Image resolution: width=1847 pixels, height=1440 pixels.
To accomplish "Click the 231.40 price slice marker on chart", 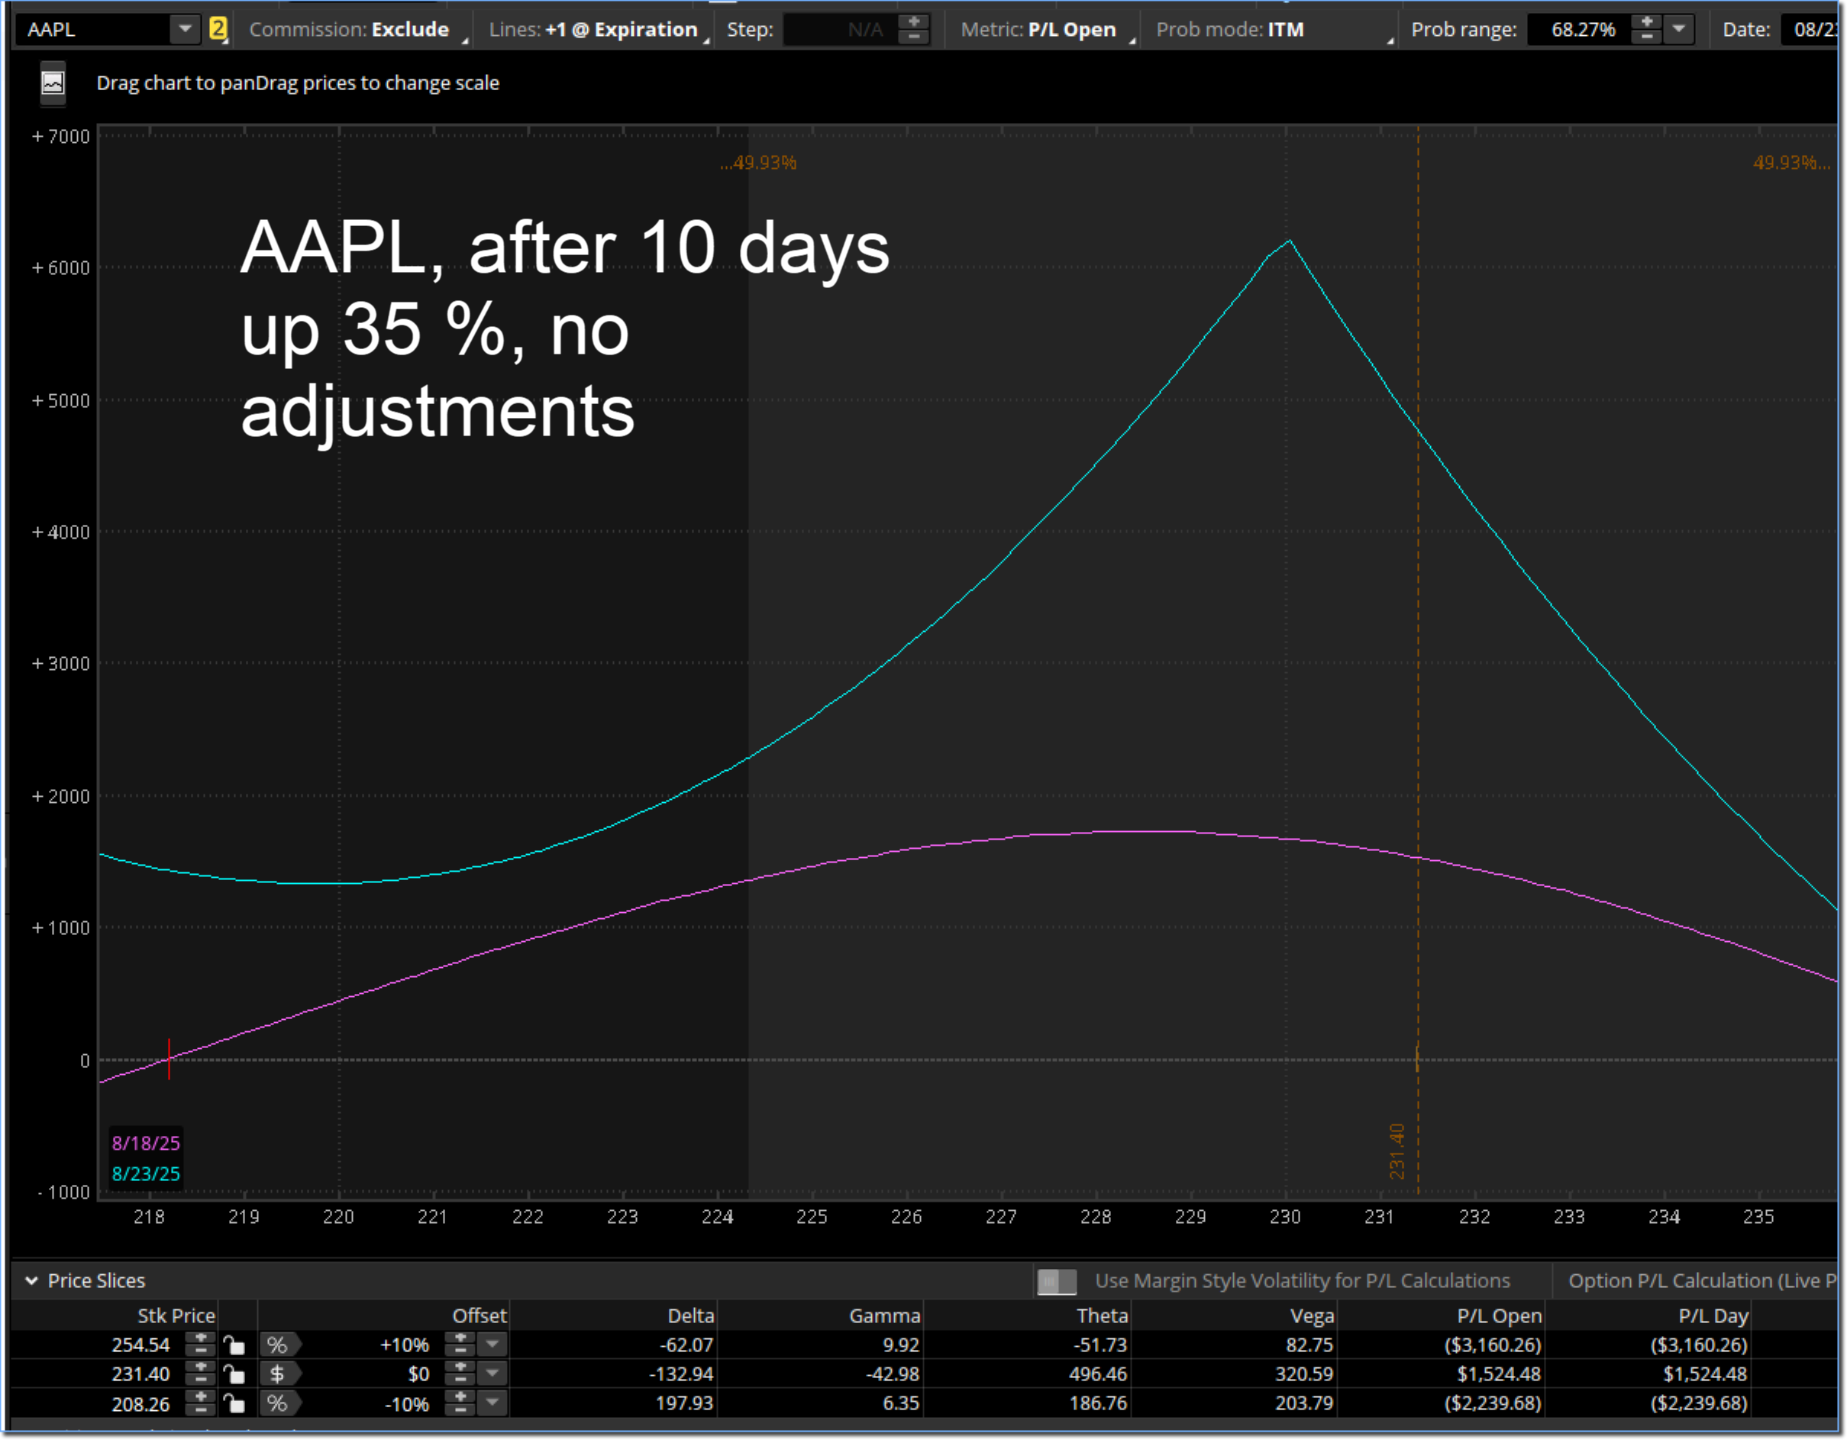I will tap(1397, 1151).
